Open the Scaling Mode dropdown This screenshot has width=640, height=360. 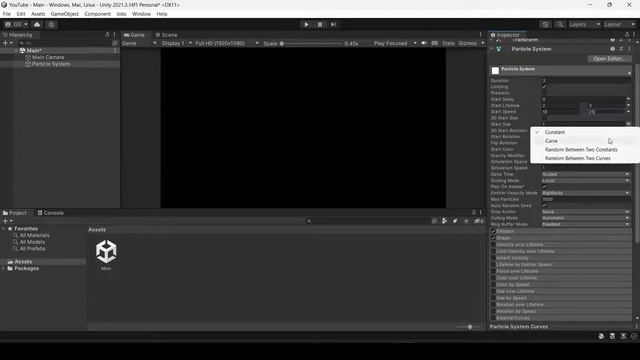click(x=586, y=180)
